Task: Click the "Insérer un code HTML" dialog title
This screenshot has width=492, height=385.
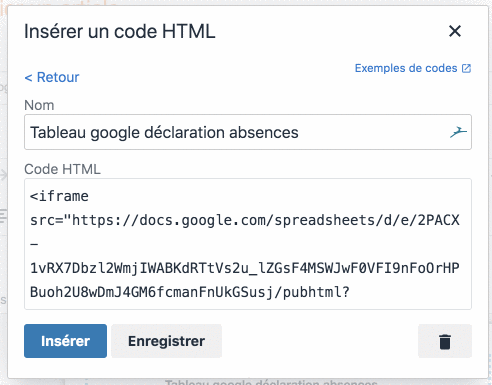Action: pos(120,32)
